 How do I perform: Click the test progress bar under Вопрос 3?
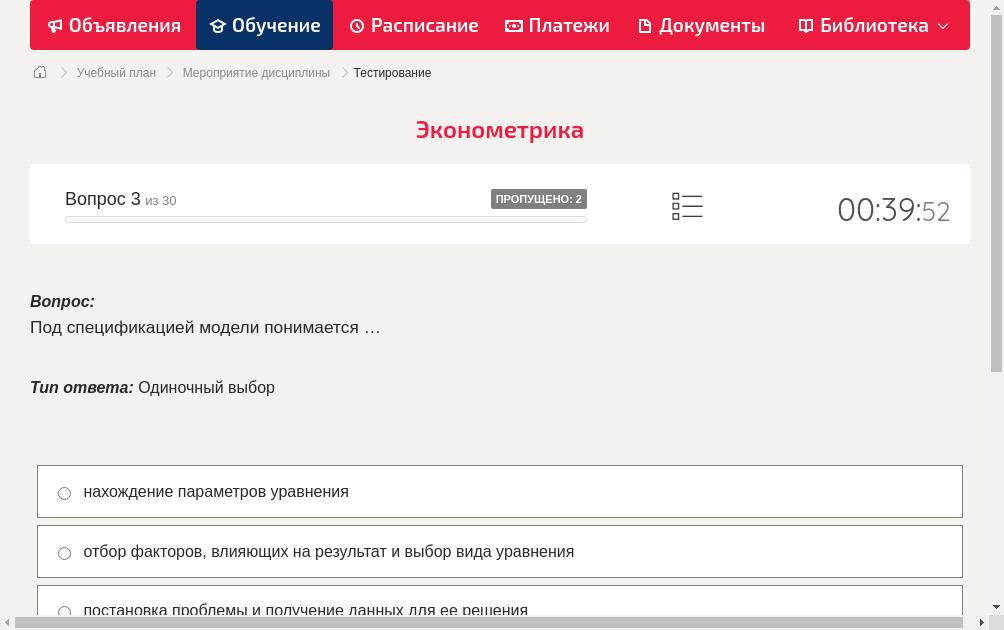(325, 219)
